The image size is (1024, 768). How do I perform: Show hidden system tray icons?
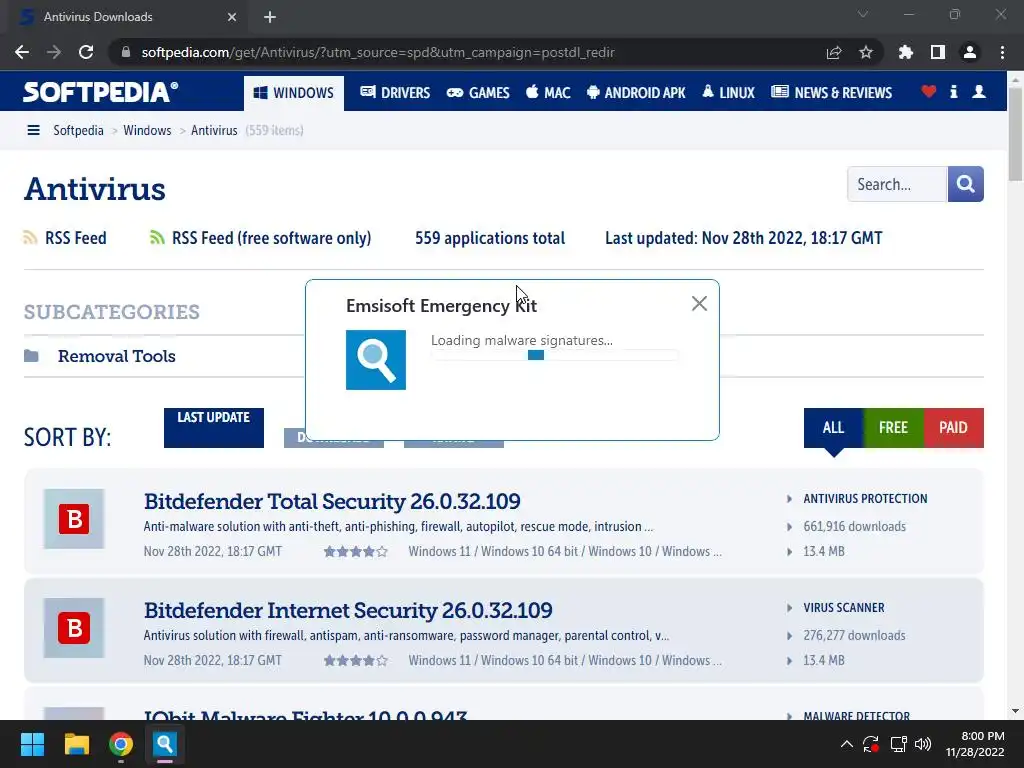pos(846,744)
